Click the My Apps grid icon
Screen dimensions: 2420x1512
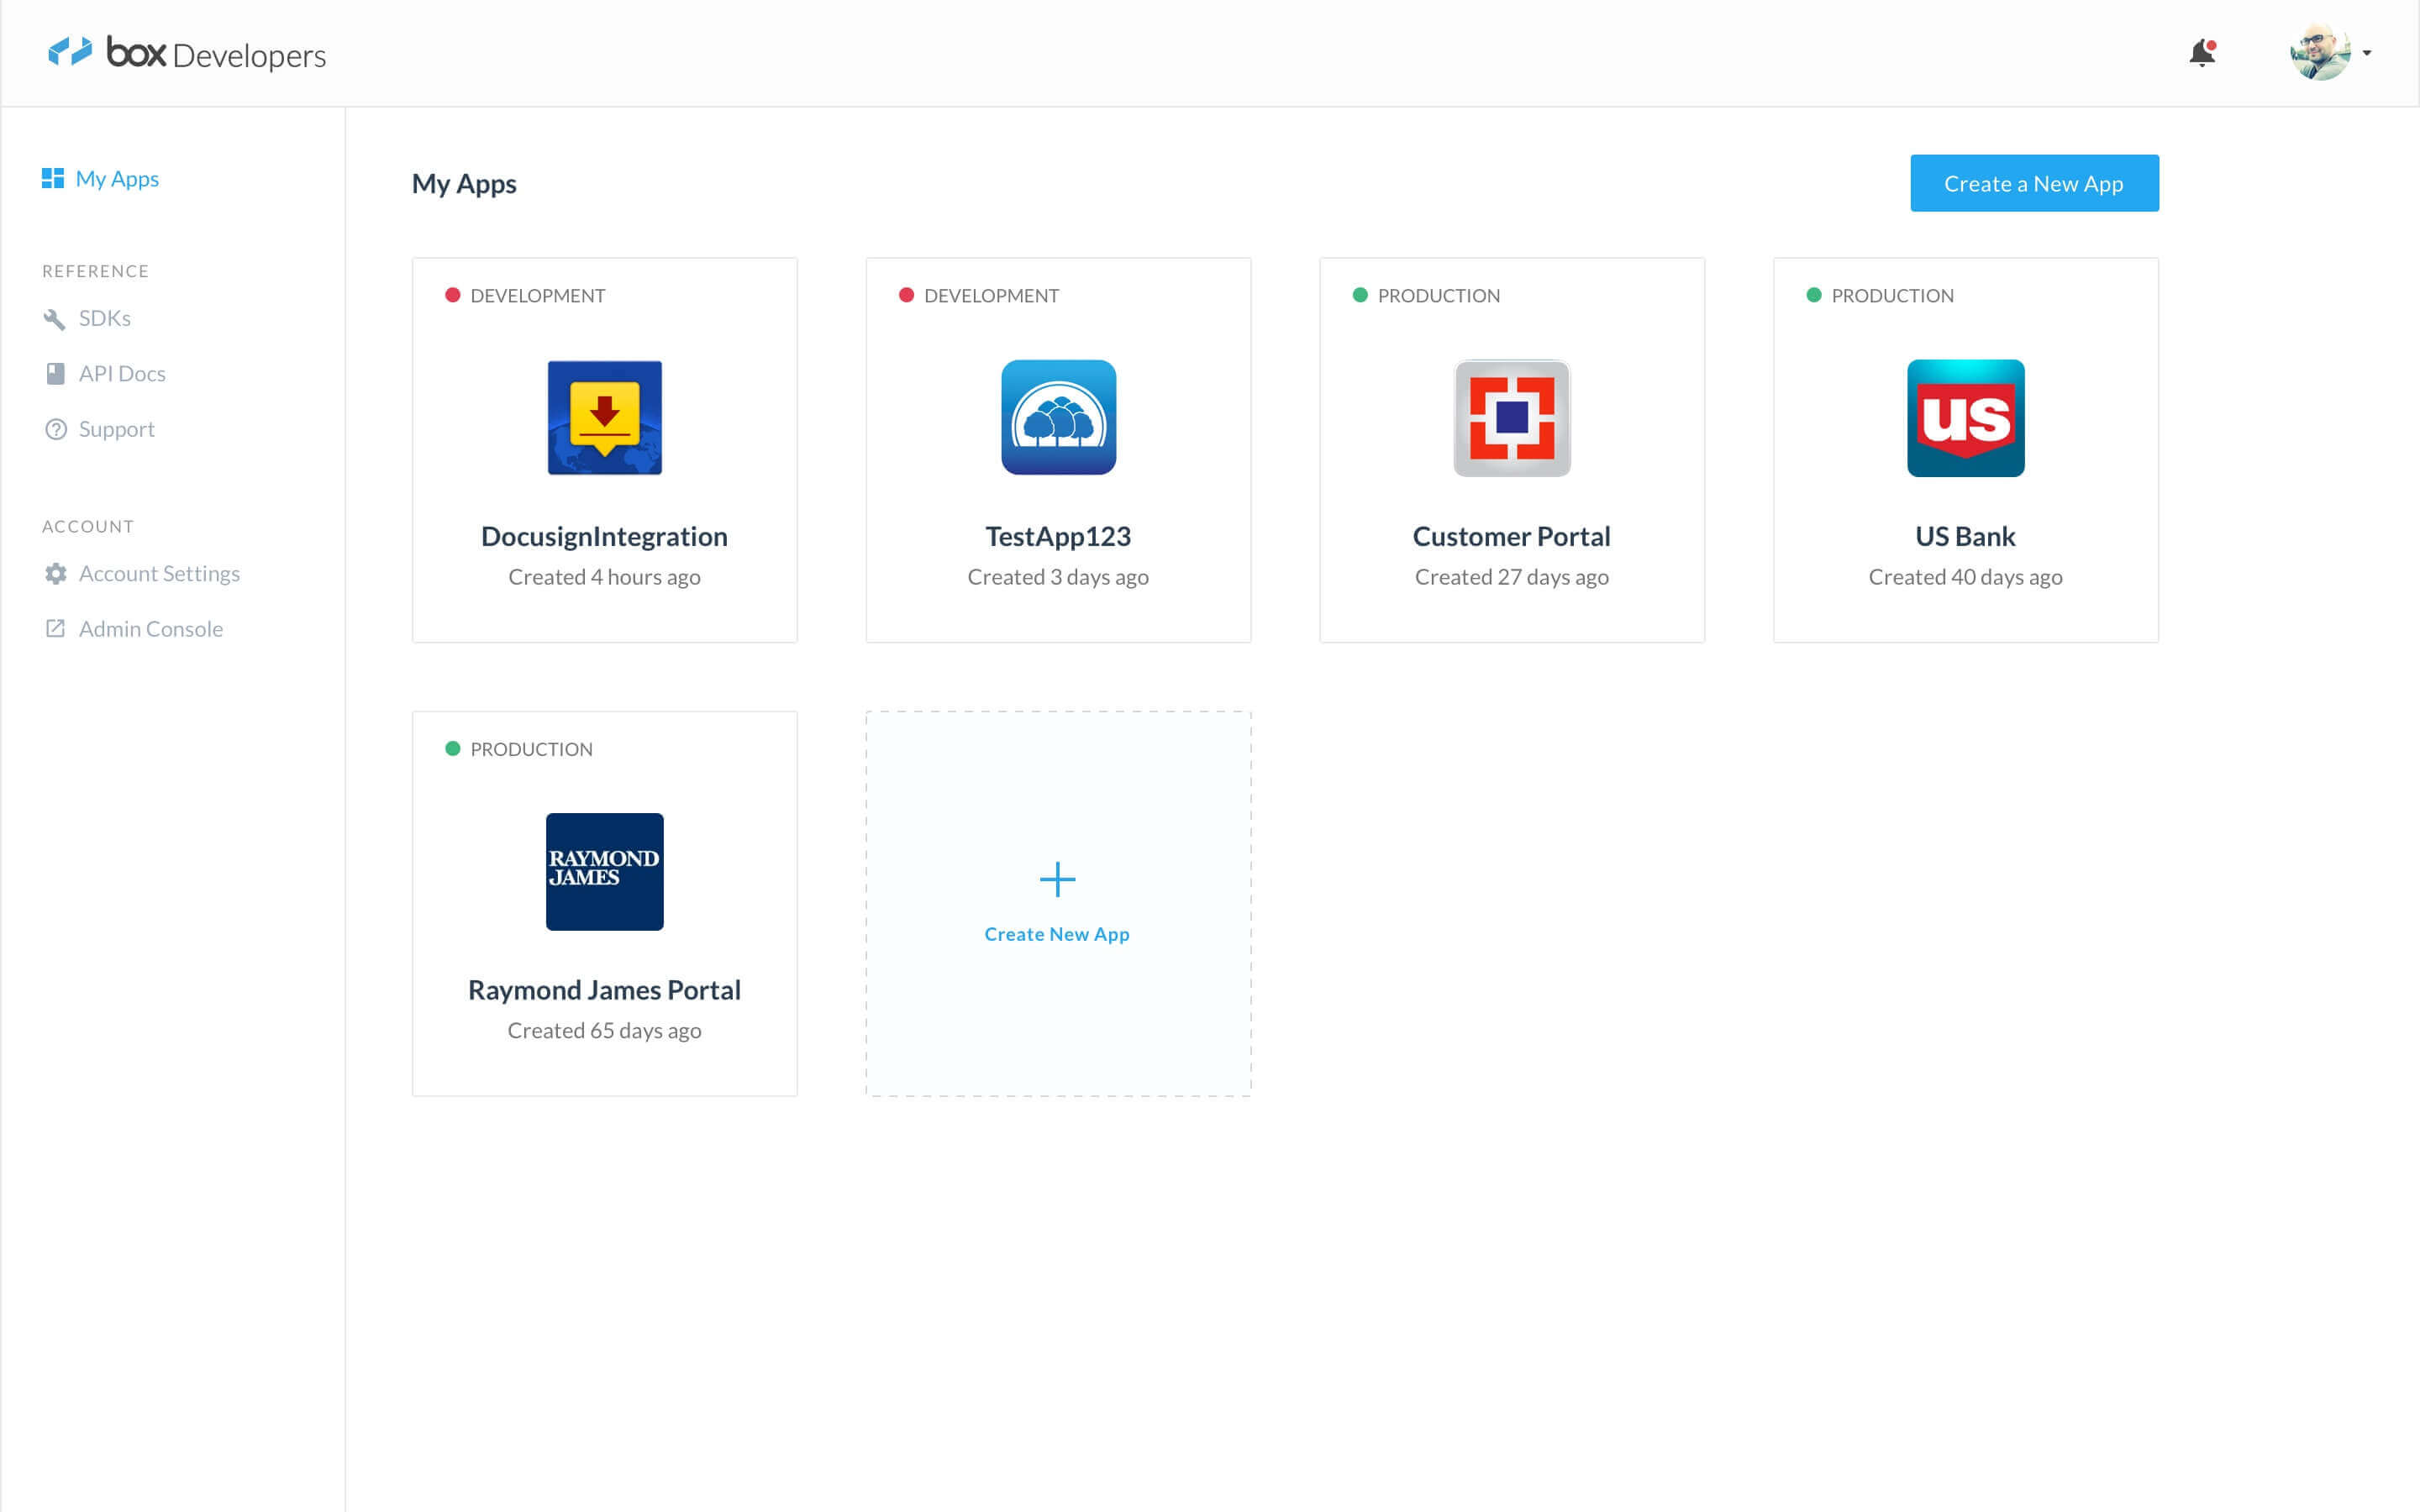53,178
